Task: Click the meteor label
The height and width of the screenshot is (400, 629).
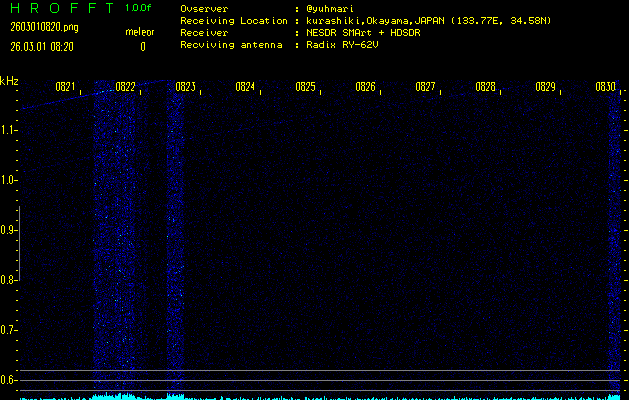Action: 140,32
